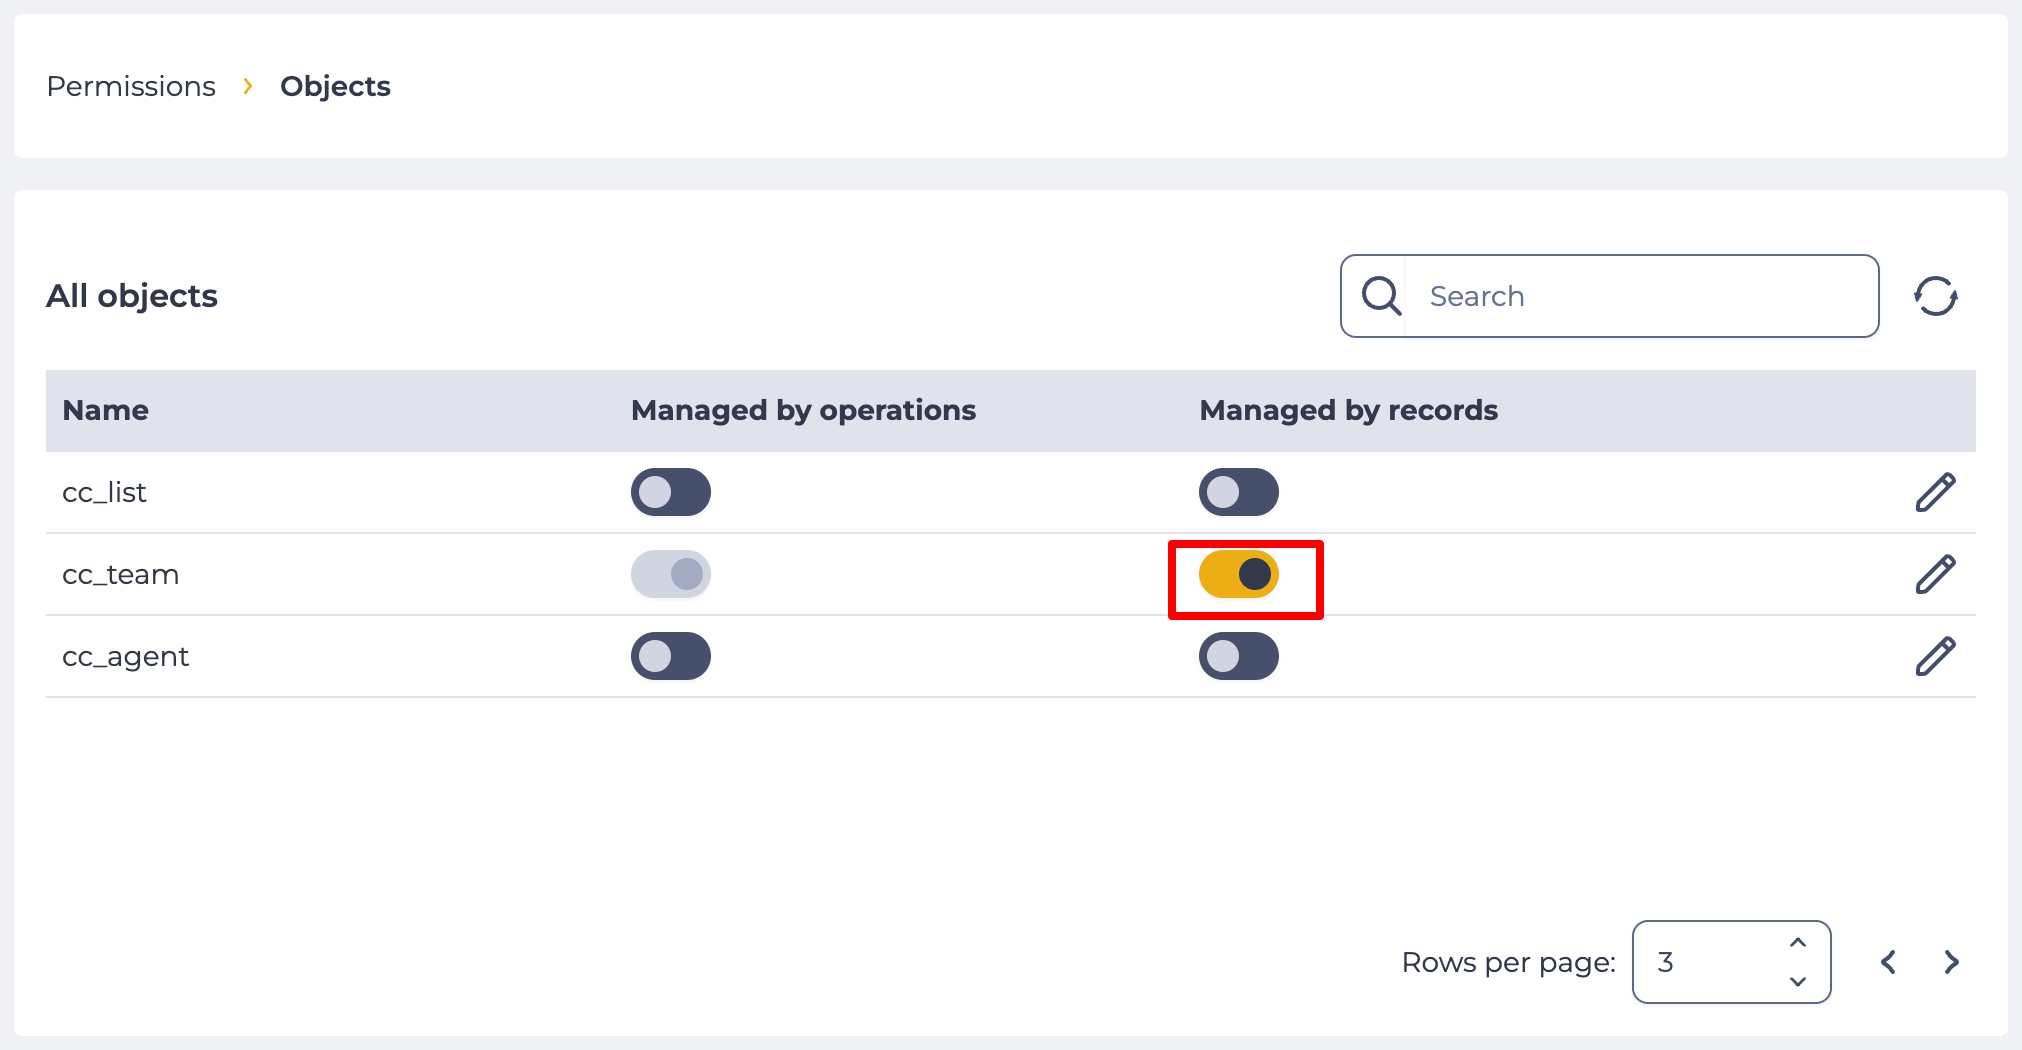
Task: Click the refresh table icon
Action: point(1936,296)
